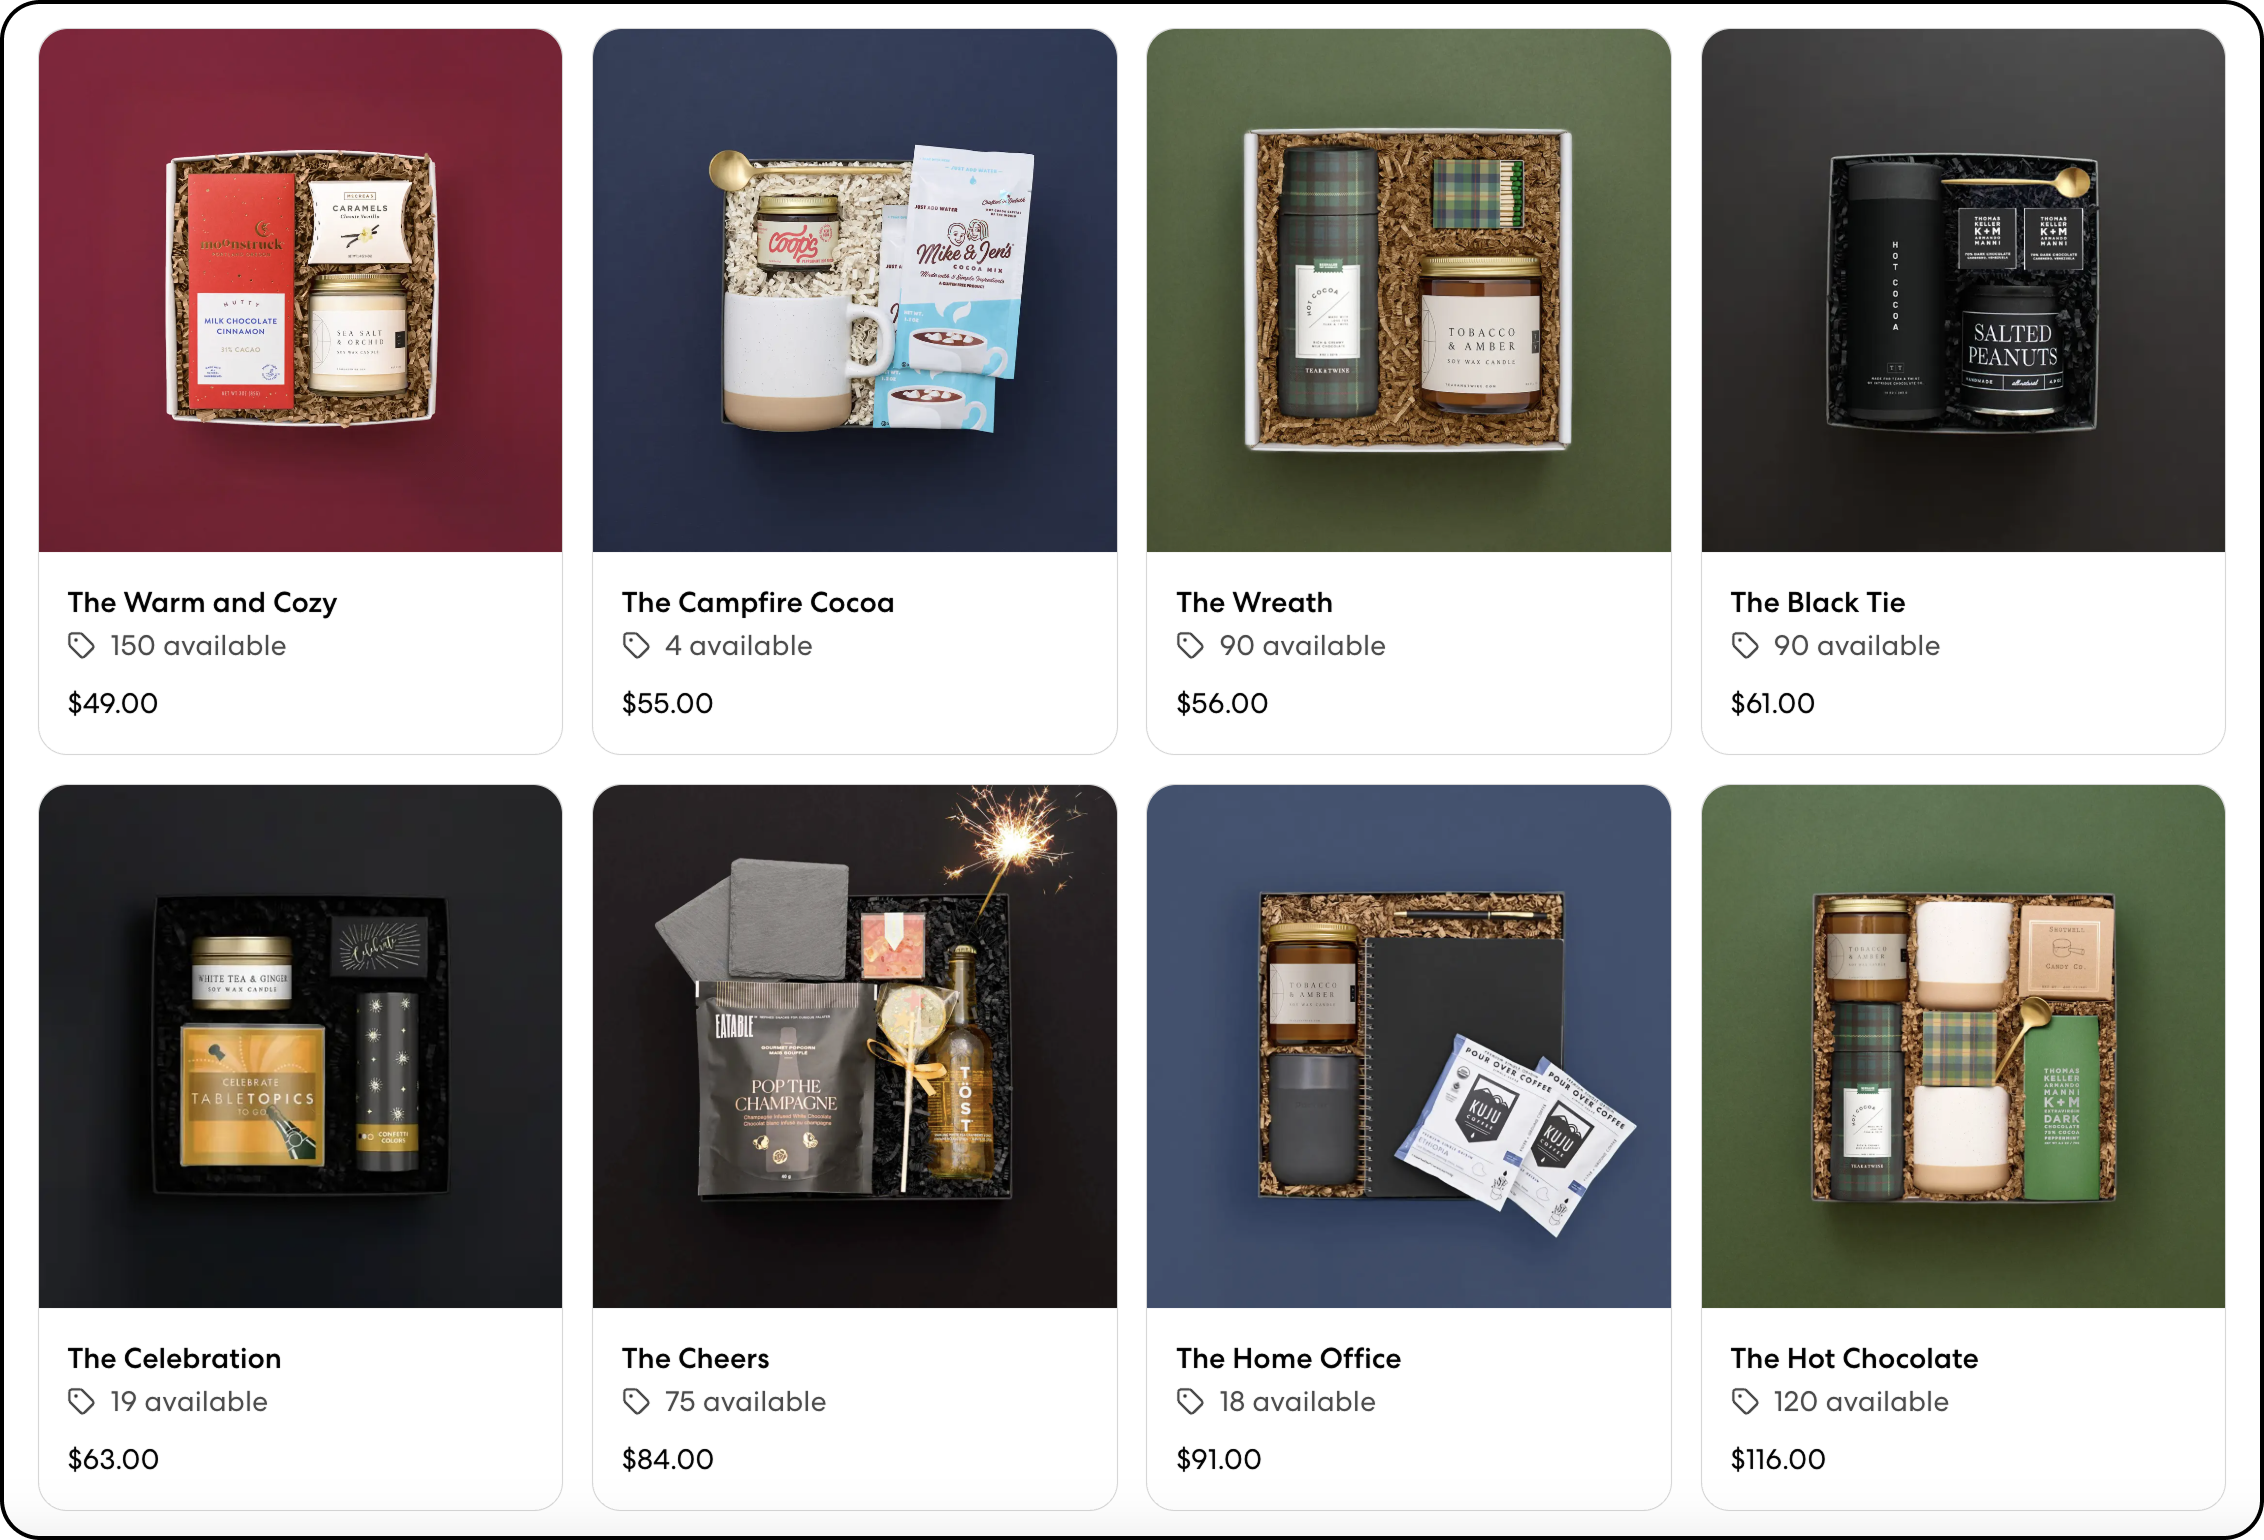Click The Celebration product name
The image size is (2264, 1540).
[x=174, y=1358]
